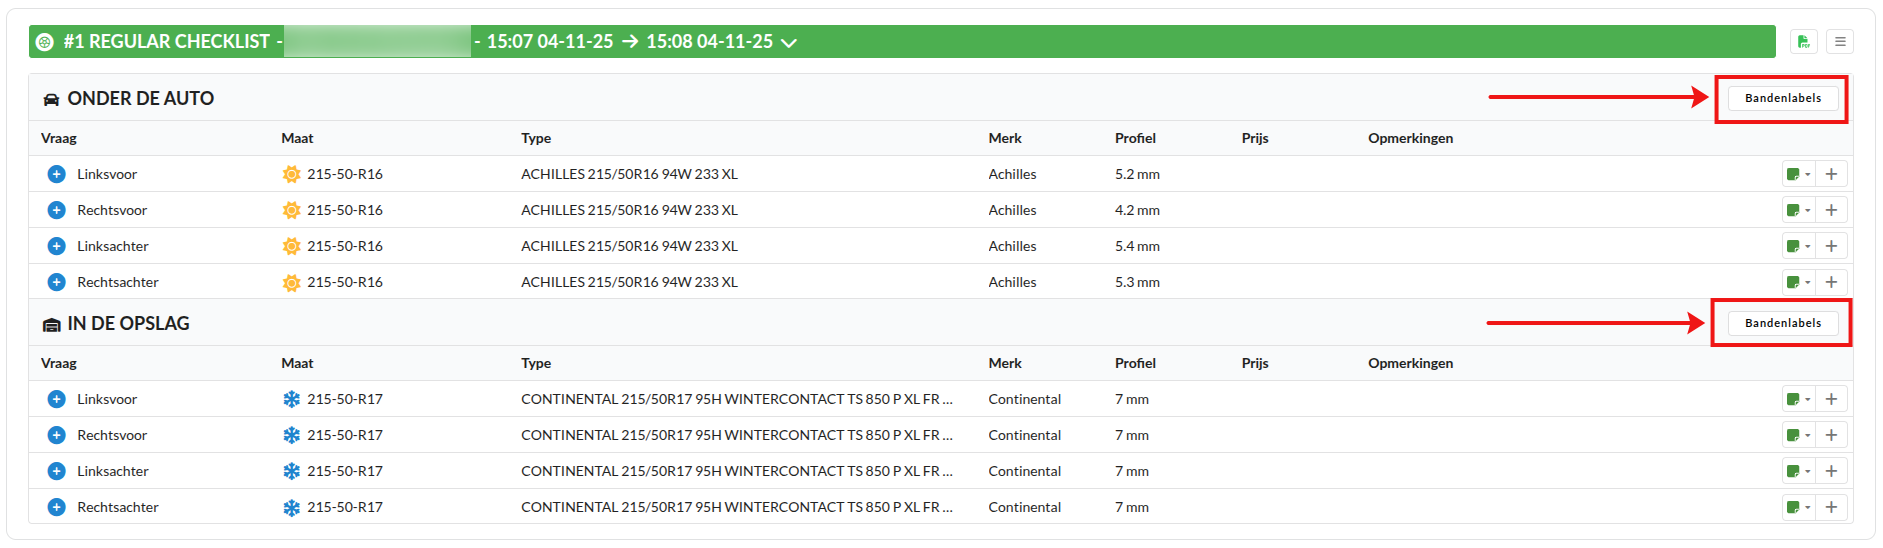This screenshot has width=1883, height=548.
Task: Click Profiel column header in Onder de auto
Action: (1135, 138)
